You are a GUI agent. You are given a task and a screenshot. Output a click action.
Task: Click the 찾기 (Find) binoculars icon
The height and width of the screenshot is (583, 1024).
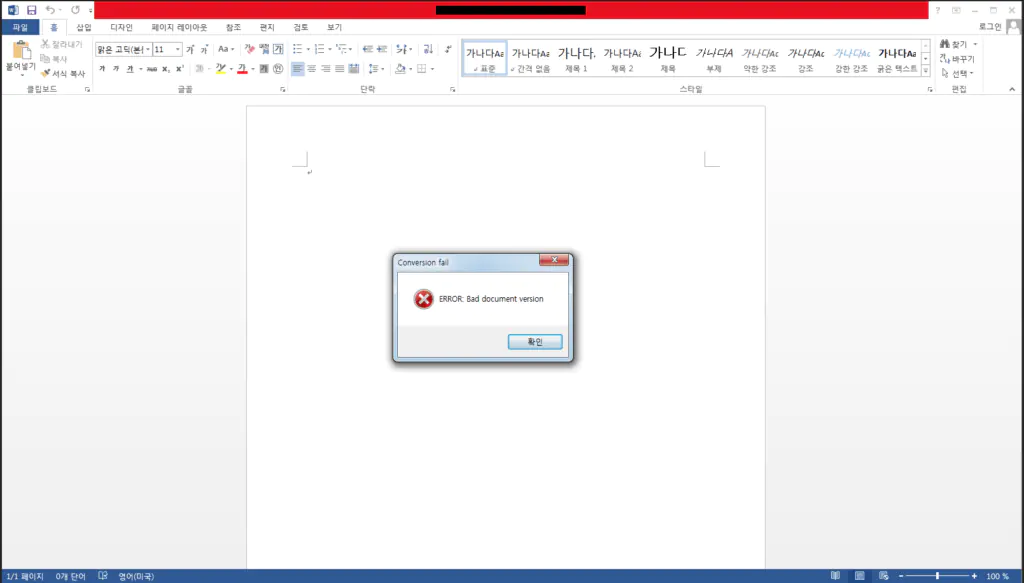944,45
